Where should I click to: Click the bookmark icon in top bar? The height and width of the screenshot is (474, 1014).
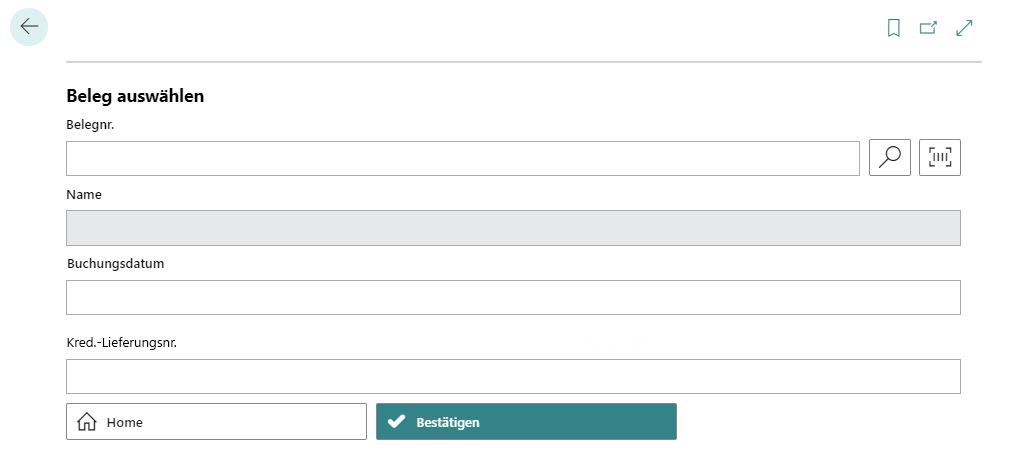coord(894,28)
